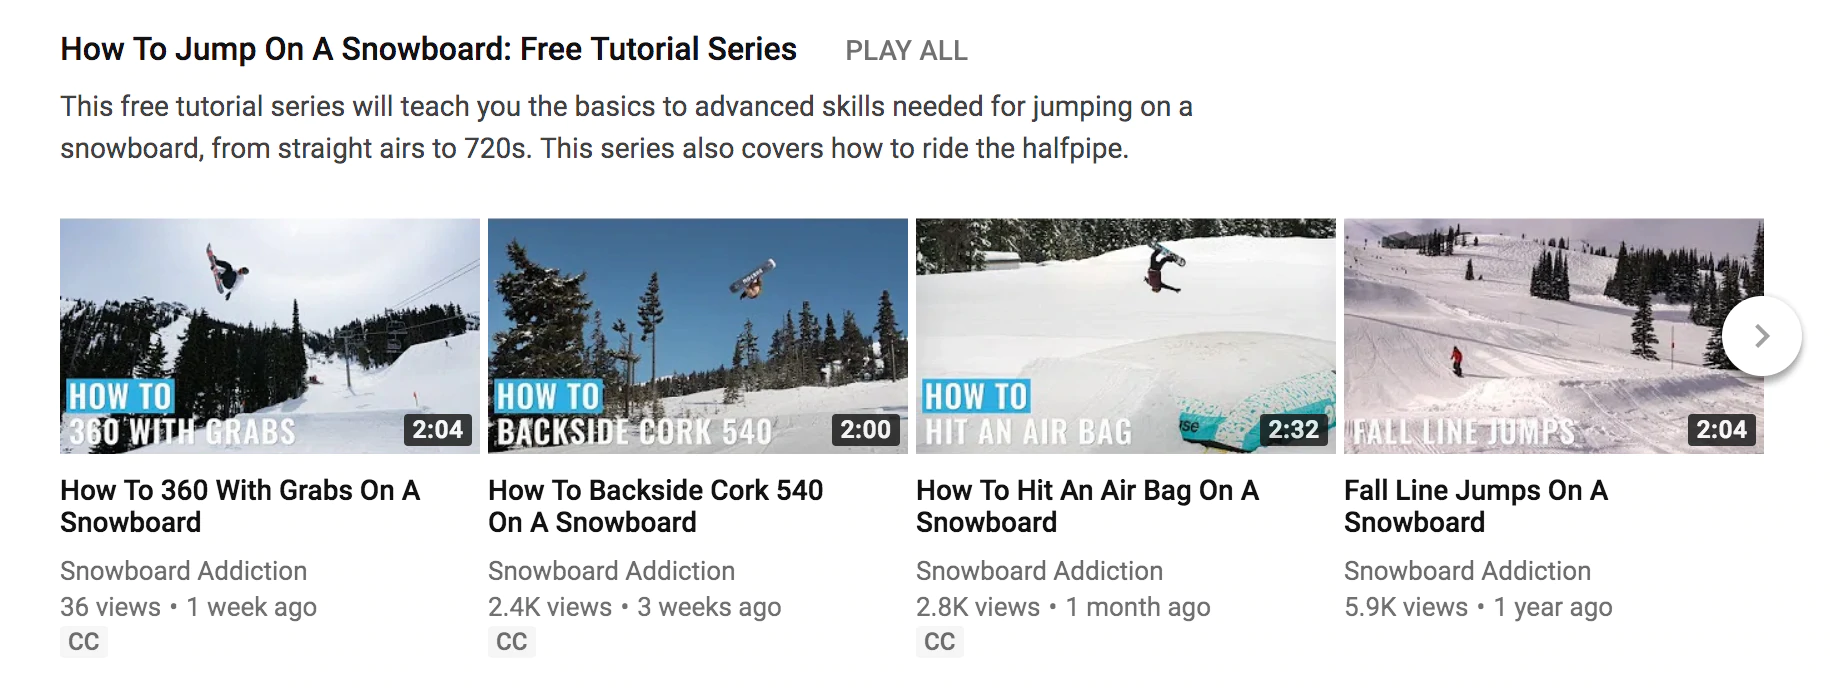Click the CC badge under the Air Bag video
The height and width of the screenshot is (694, 1830).
[940, 642]
